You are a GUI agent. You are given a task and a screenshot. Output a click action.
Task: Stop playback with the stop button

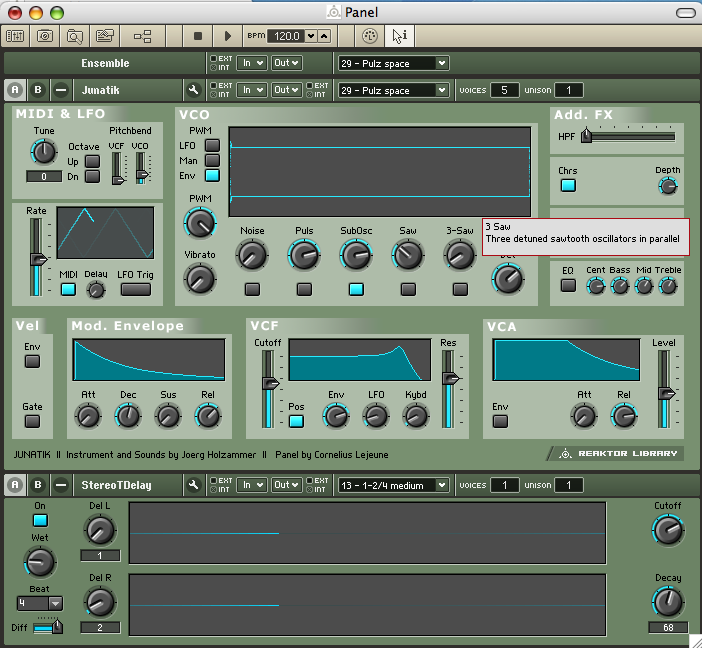(197, 36)
